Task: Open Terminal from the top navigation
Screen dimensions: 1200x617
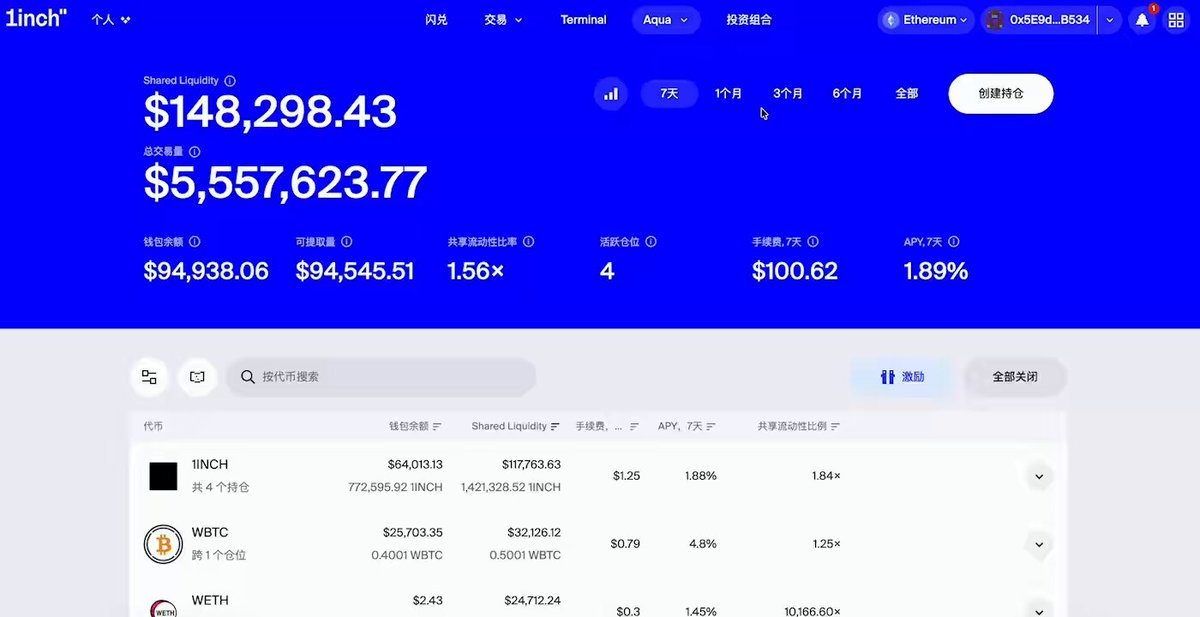Action: (x=584, y=20)
